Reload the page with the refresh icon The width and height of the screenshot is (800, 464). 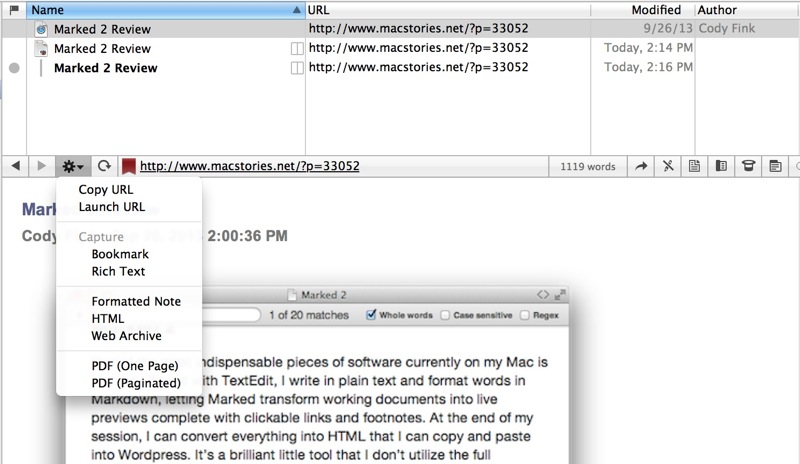pos(104,166)
